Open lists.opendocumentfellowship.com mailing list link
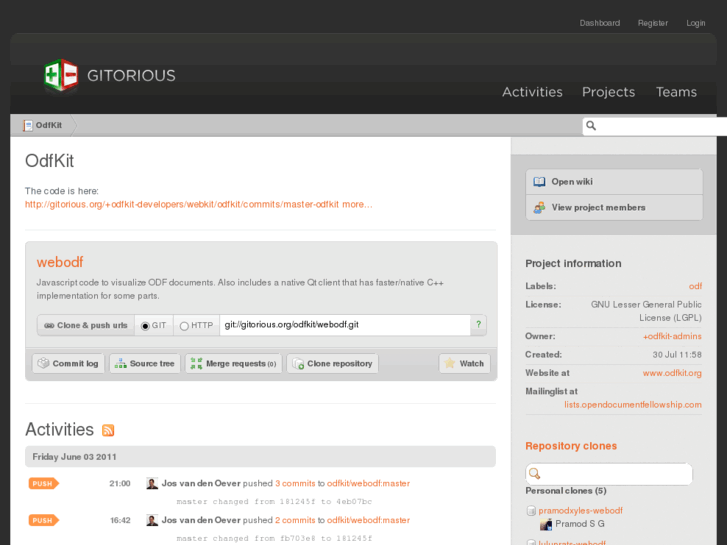The image size is (727, 545). tap(633, 405)
